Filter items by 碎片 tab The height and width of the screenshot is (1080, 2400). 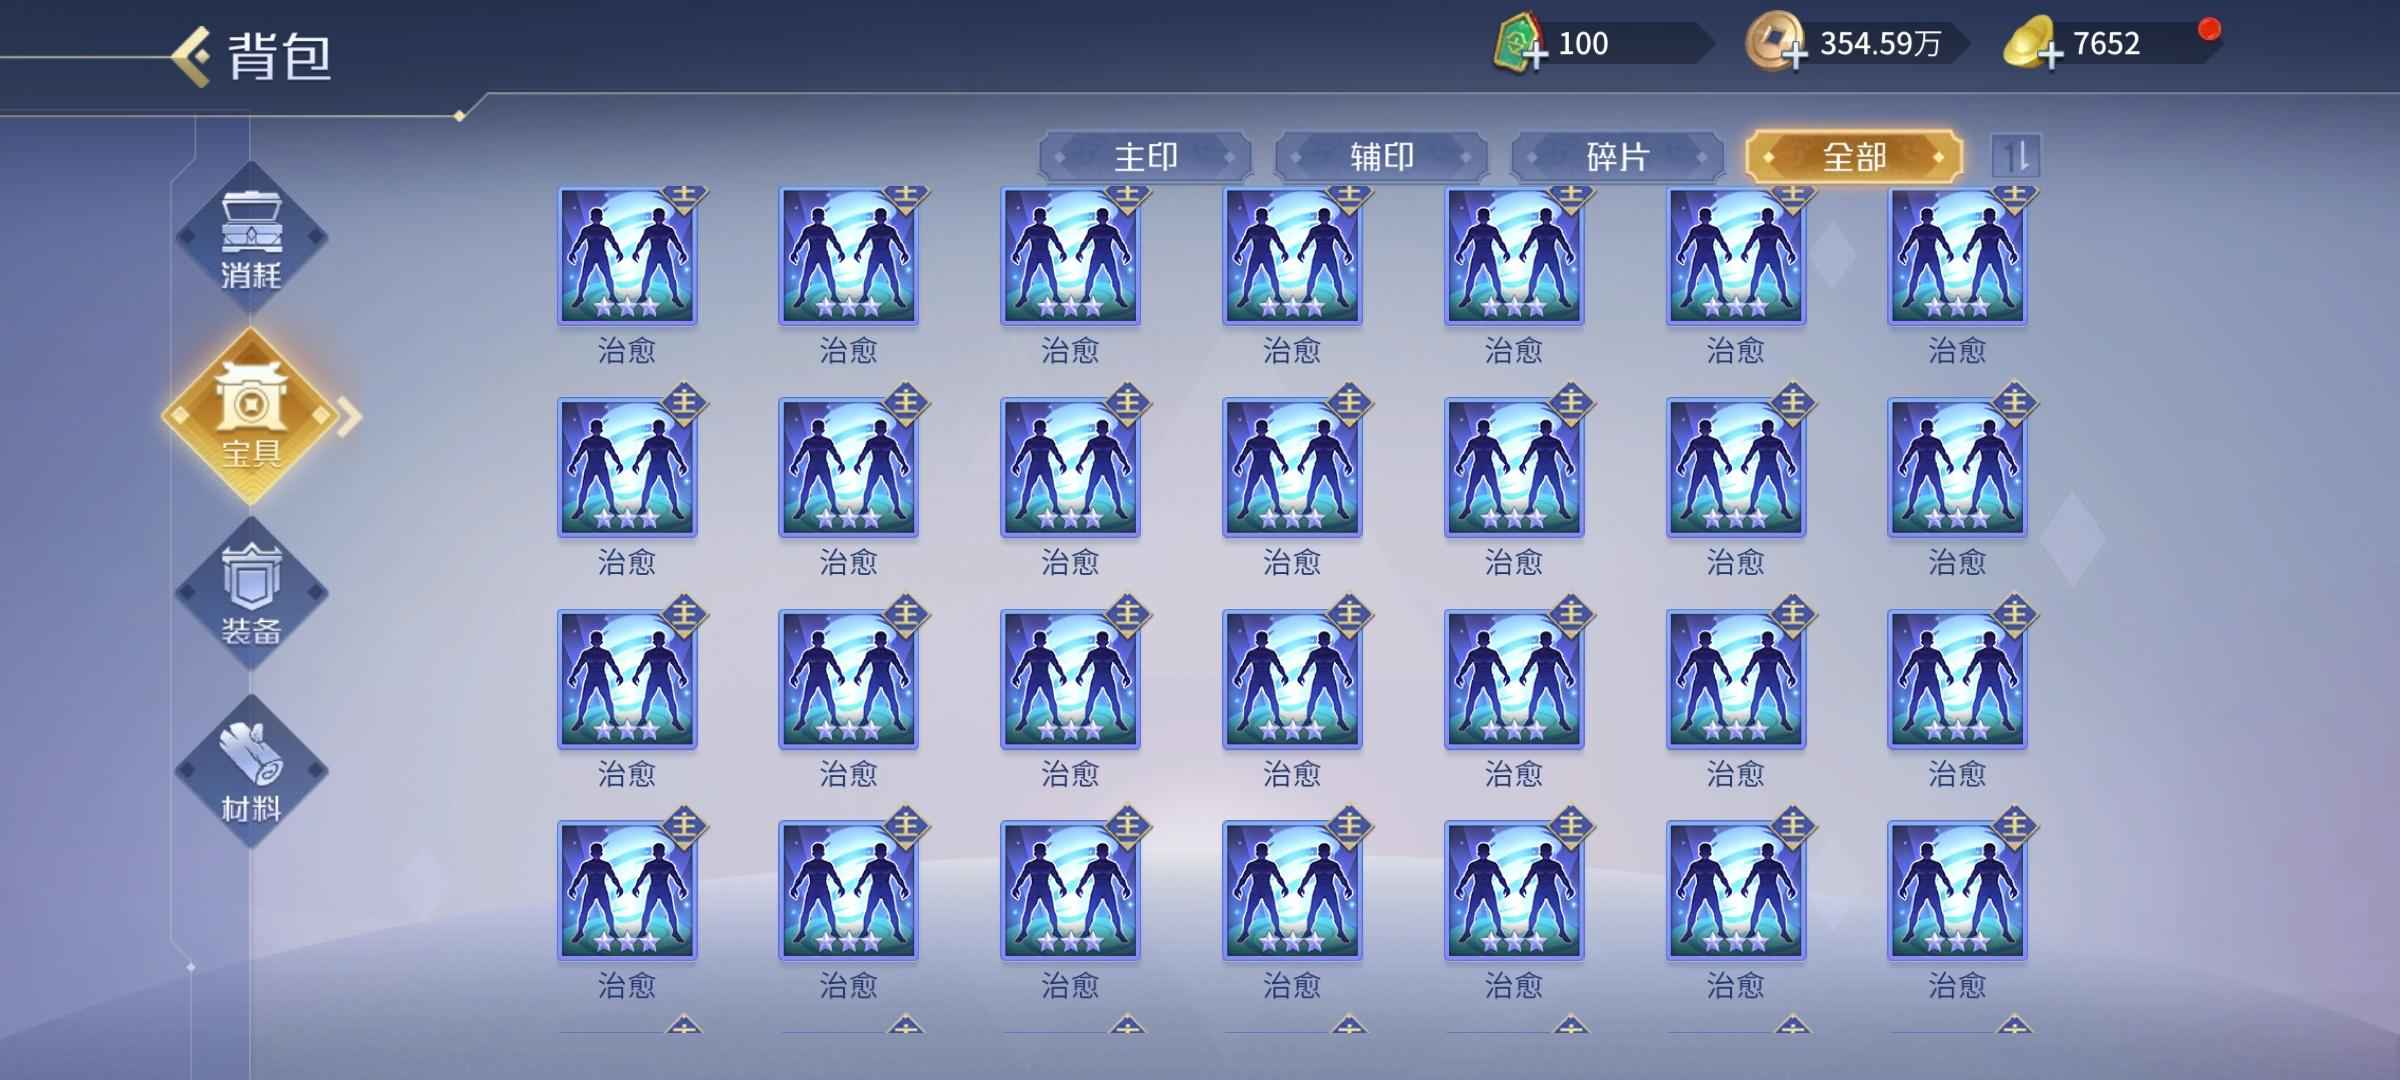click(1617, 157)
